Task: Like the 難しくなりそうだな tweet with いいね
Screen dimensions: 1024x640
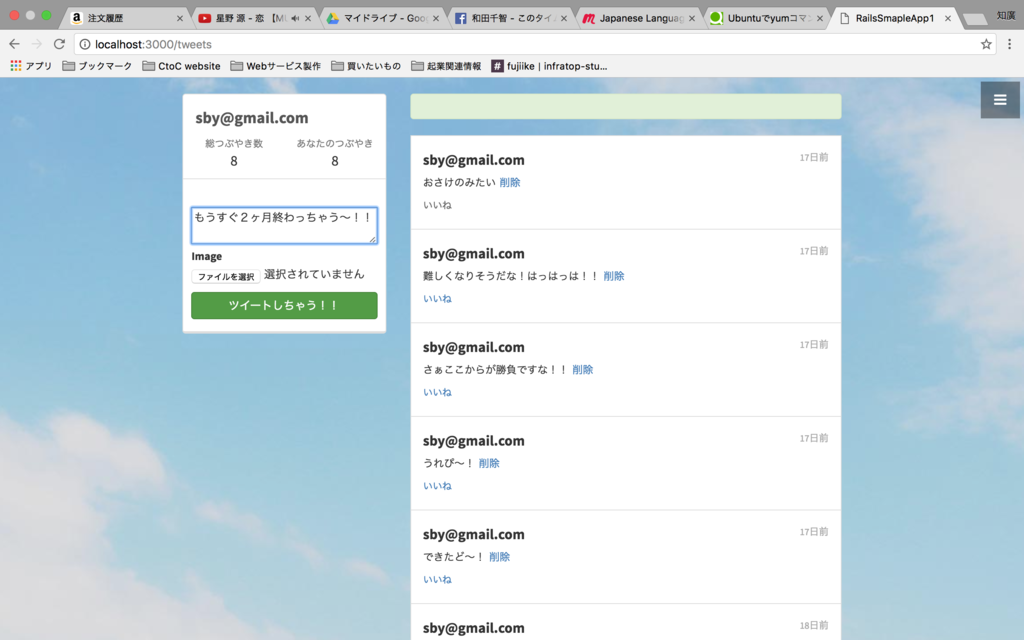Action: [437, 298]
